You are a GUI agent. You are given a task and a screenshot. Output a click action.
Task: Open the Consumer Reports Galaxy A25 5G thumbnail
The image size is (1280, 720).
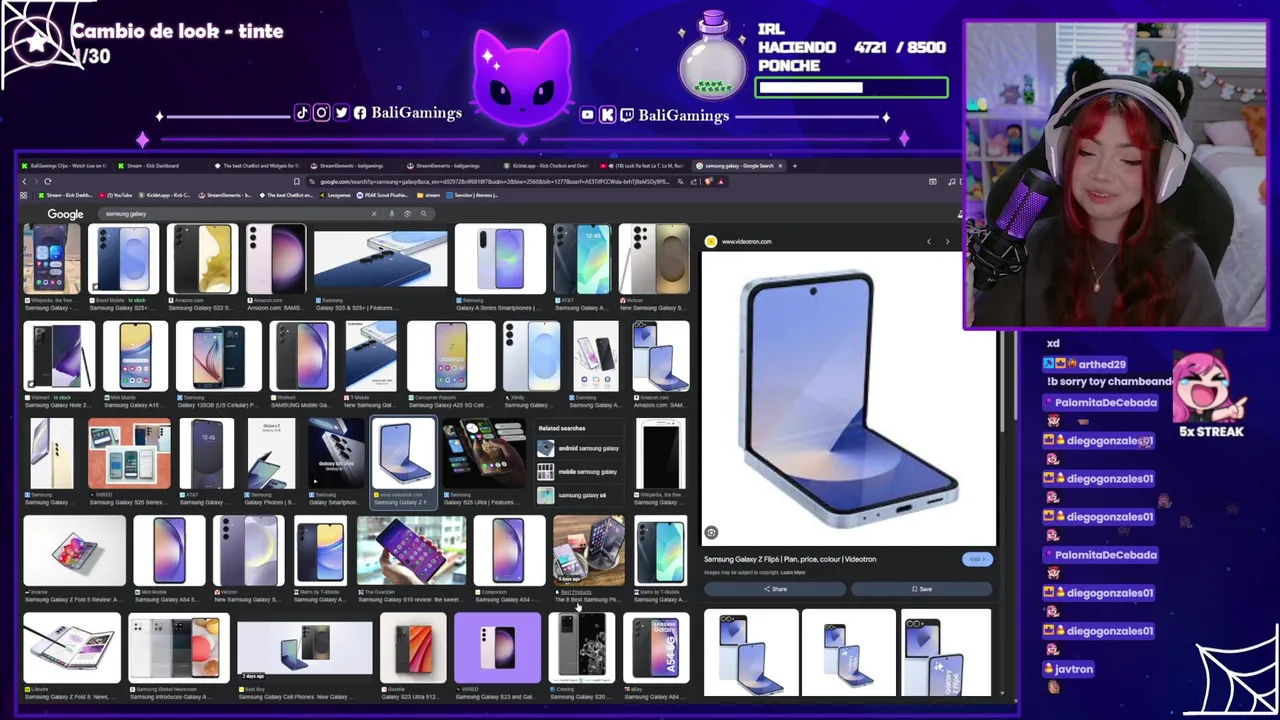pos(451,356)
